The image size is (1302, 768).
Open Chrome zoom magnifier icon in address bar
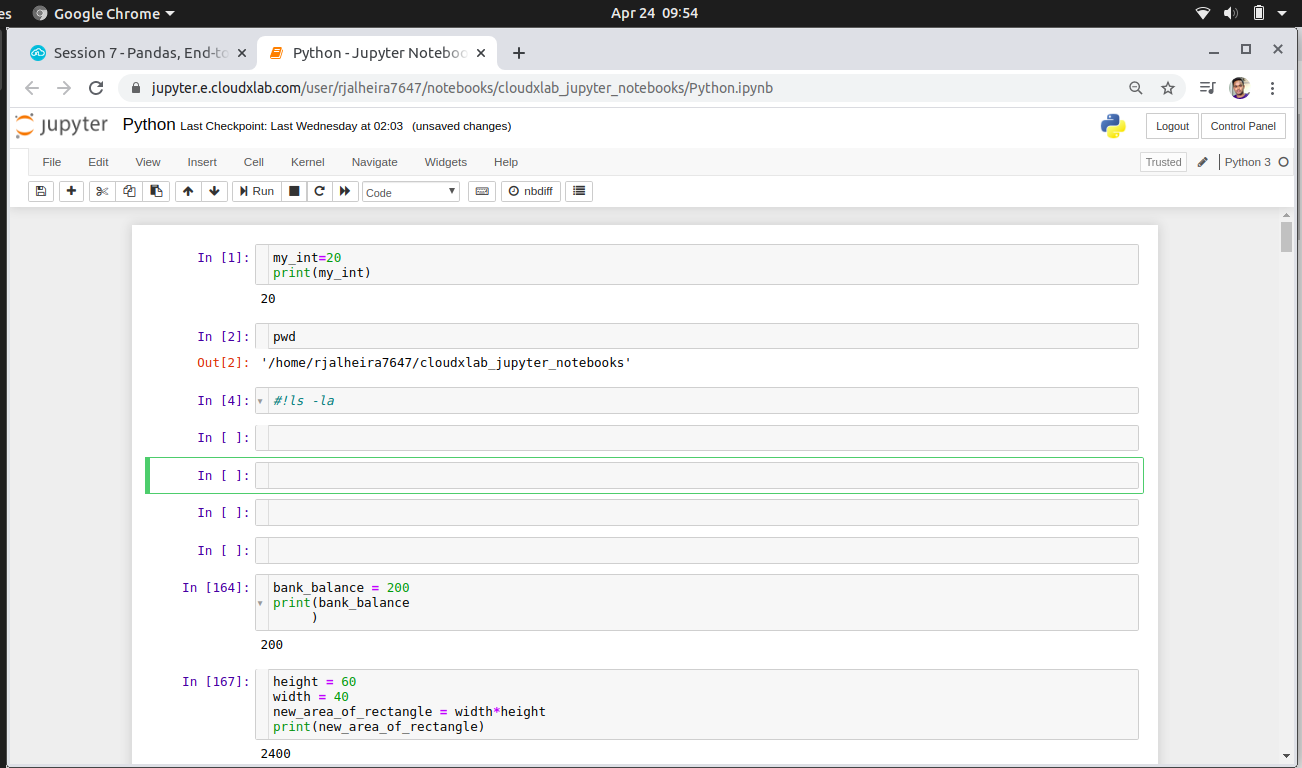click(1136, 88)
